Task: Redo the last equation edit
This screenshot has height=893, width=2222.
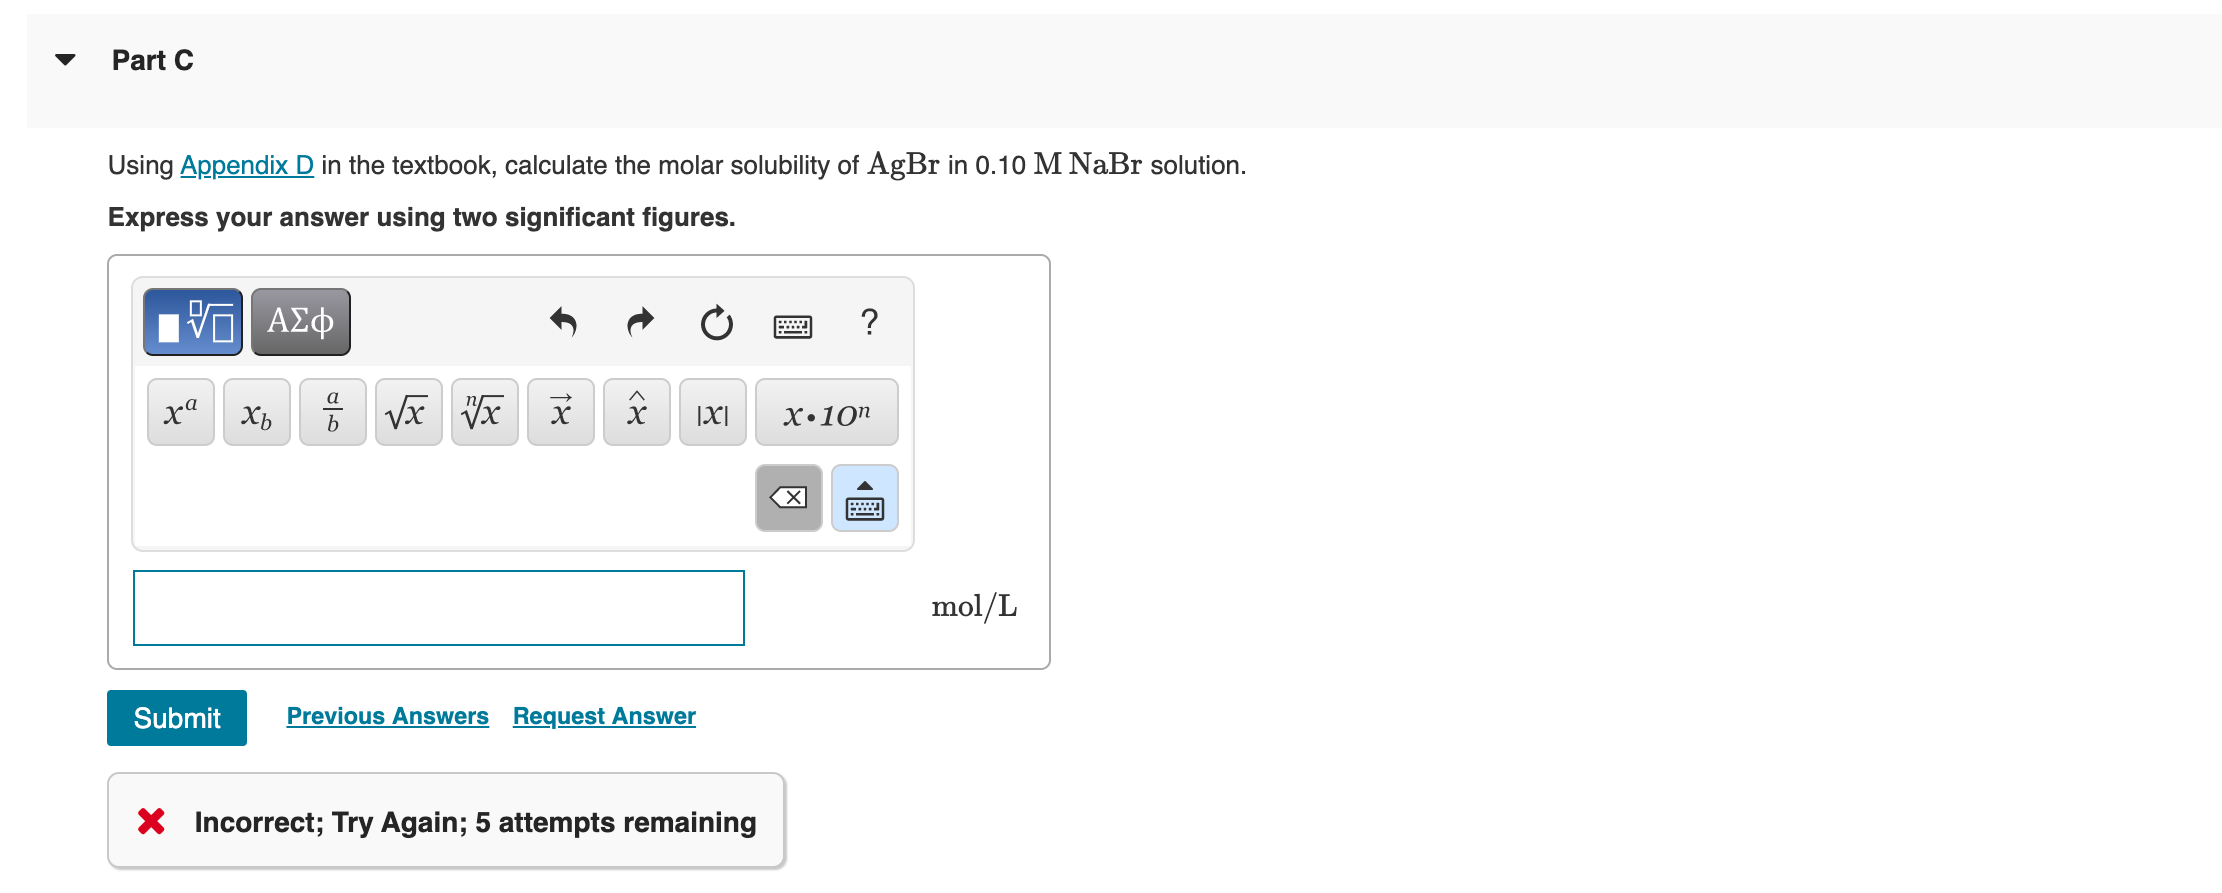Action: click(x=639, y=322)
